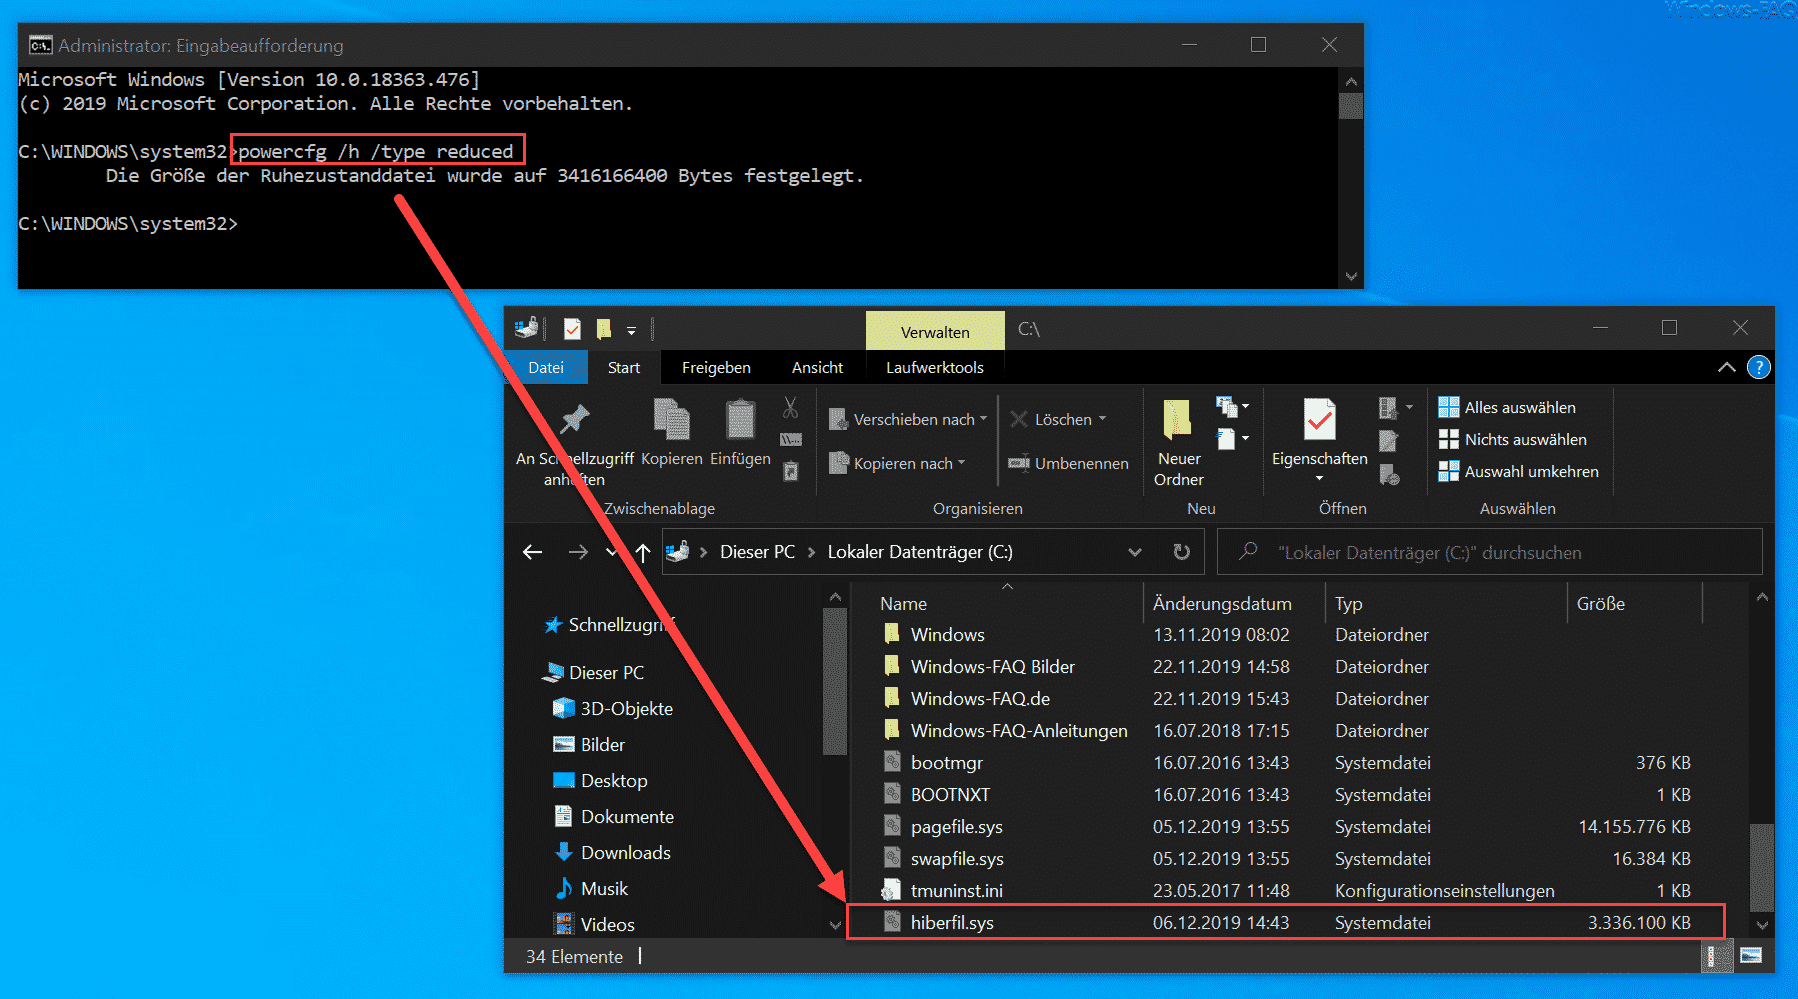Click the Neuer Ordner icon
Image resolution: width=1798 pixels, height=999 pixels.
(x=1178, y=419)
